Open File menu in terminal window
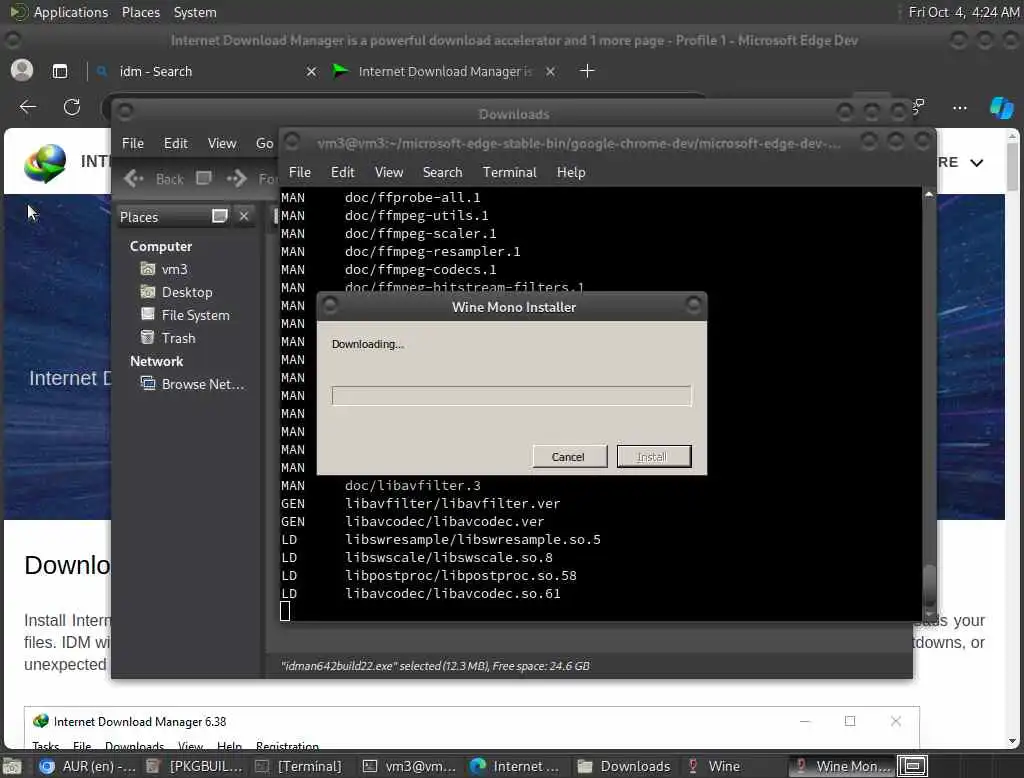The height and width of the screenshot is (778, 1024). 300,172
